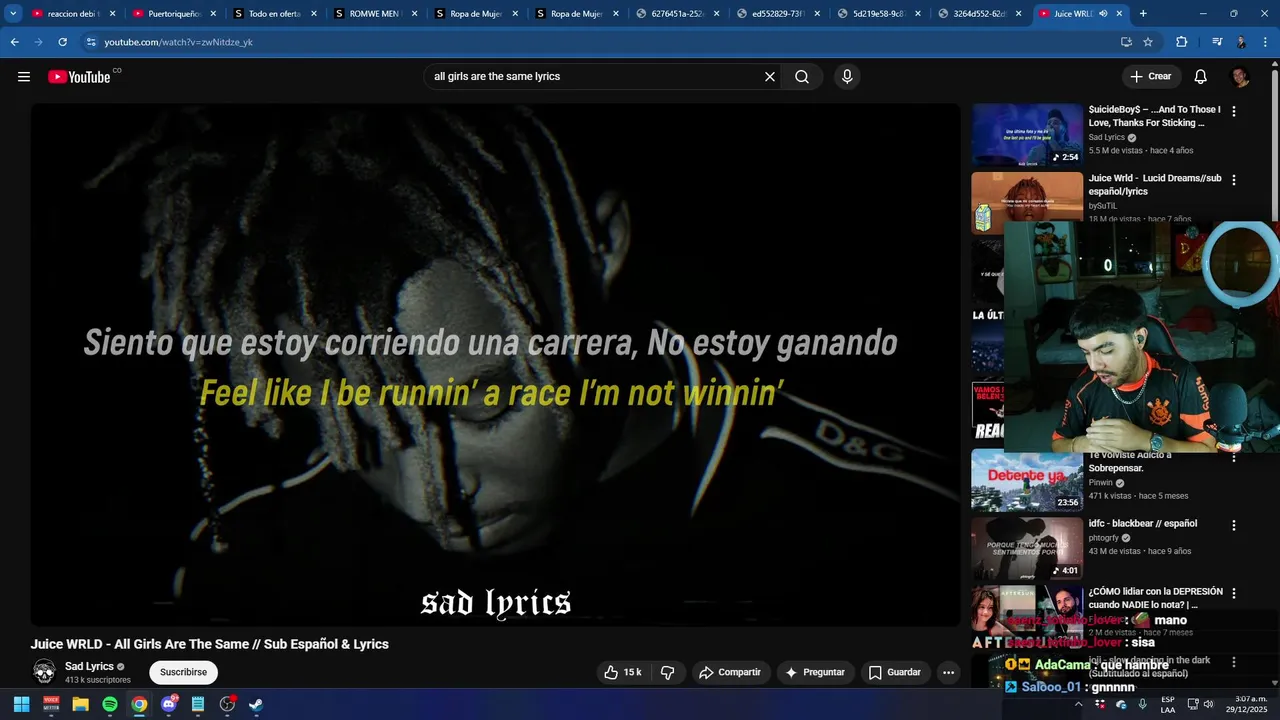Open the Sad Lyrics channel name link
Screen dimensions: 1280x720
[89, 666]
